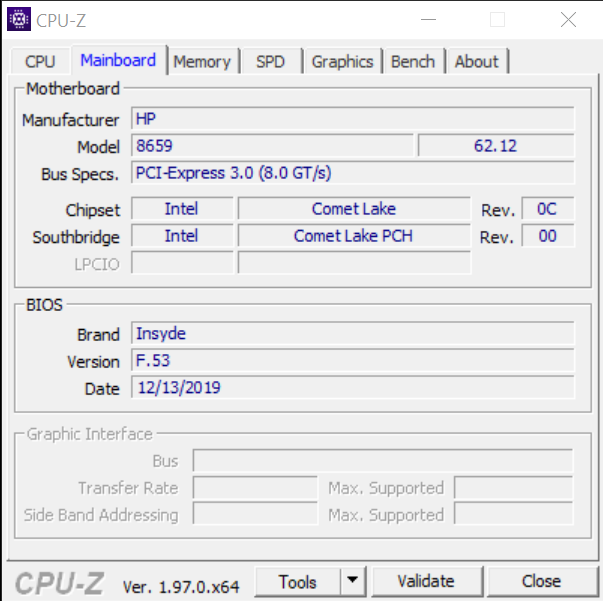This screenshot has width=603, height=601.
Task: Select the Mainboard tab
Action: click(x=118, y=60)
